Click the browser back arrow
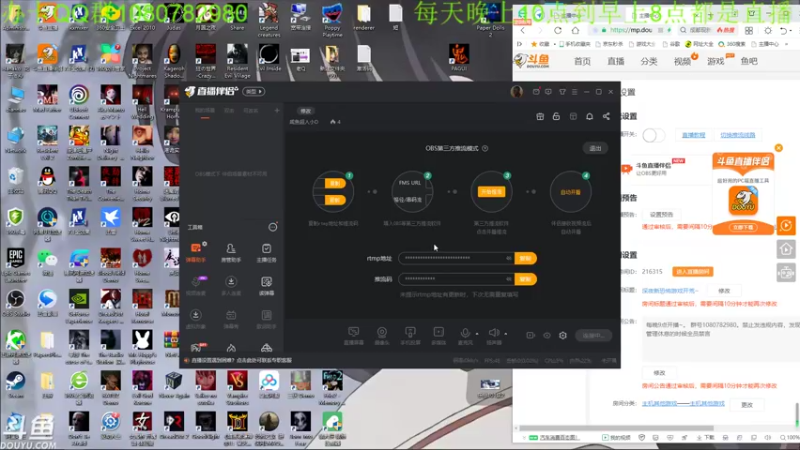The width and height of the screenshot is (800, 450). click(522, 31)
